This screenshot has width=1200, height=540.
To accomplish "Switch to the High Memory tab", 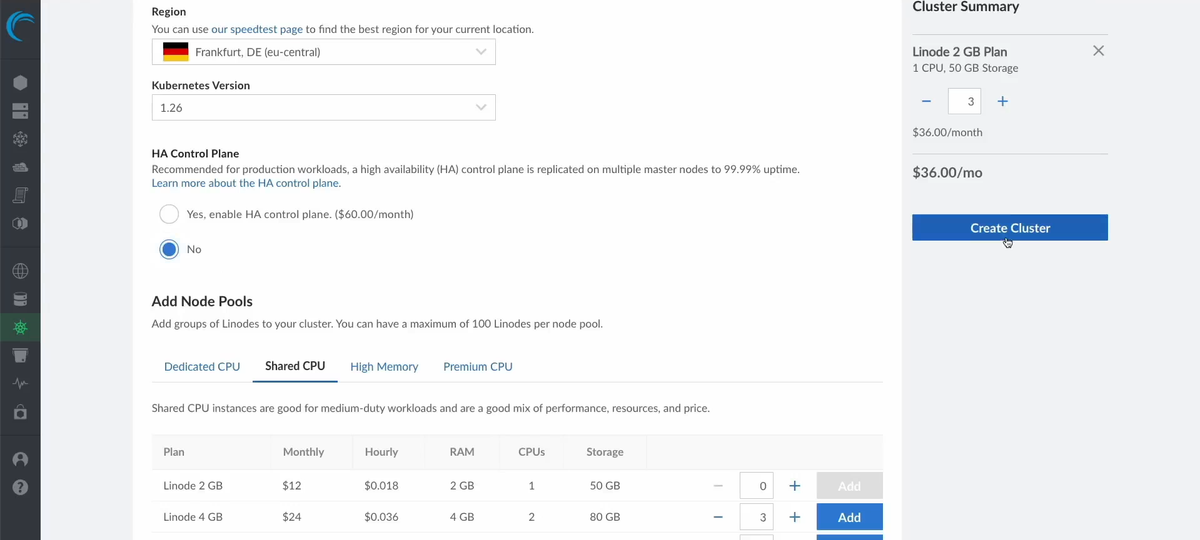I will 384,367.
